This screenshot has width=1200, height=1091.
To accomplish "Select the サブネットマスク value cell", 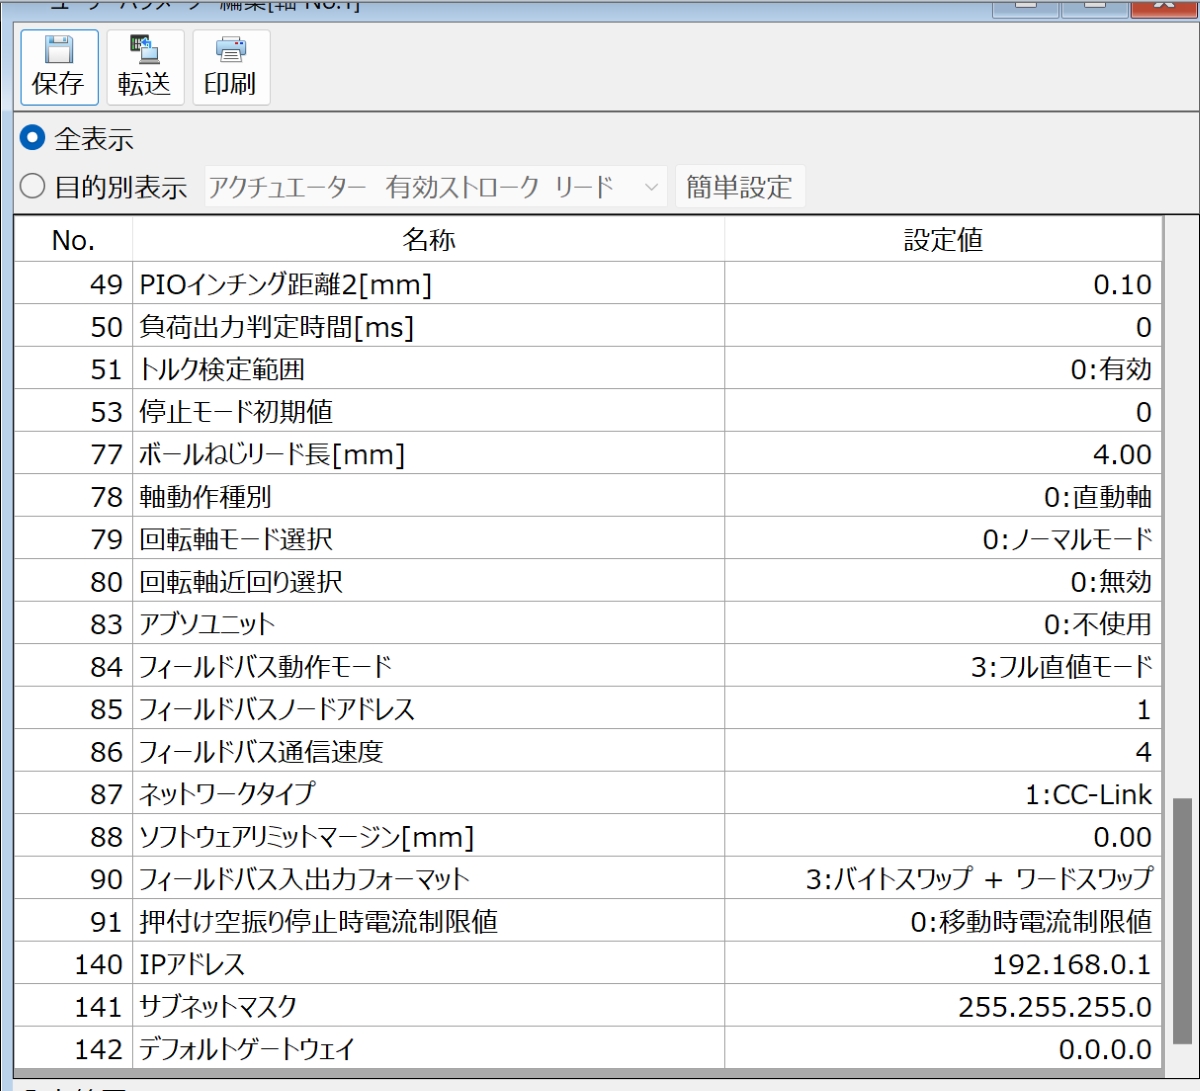I will 940,1005.
